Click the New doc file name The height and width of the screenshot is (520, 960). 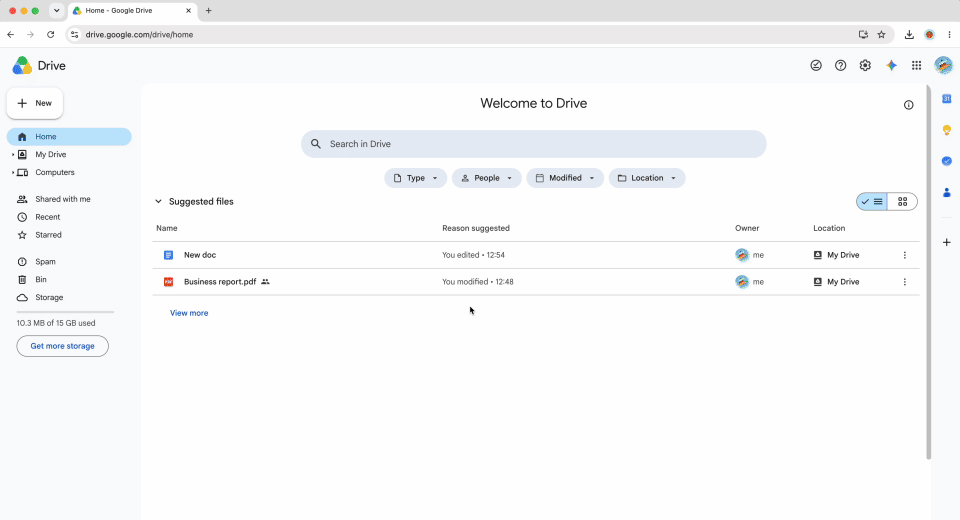point(200,255)
